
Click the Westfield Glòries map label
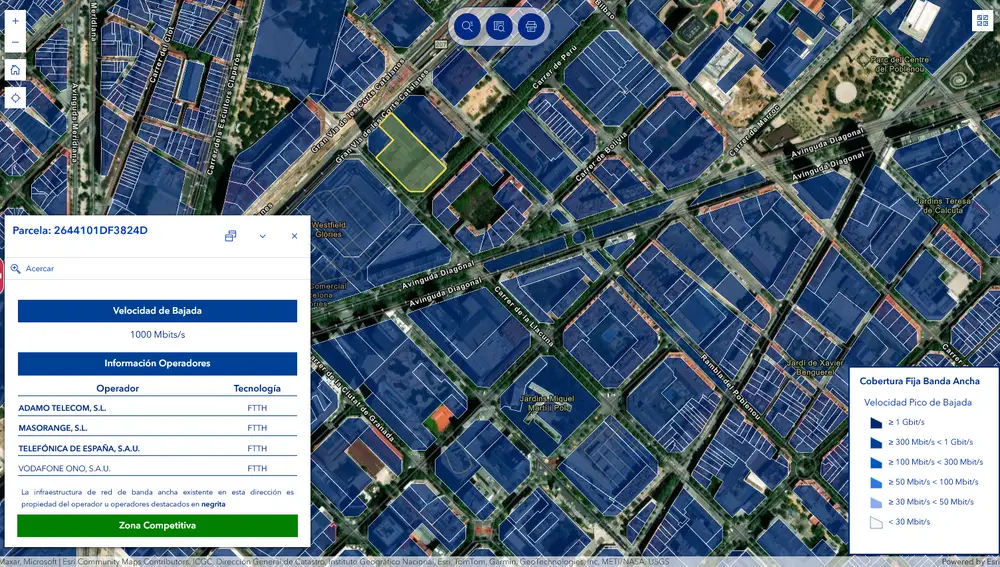[x=328, y=230]
